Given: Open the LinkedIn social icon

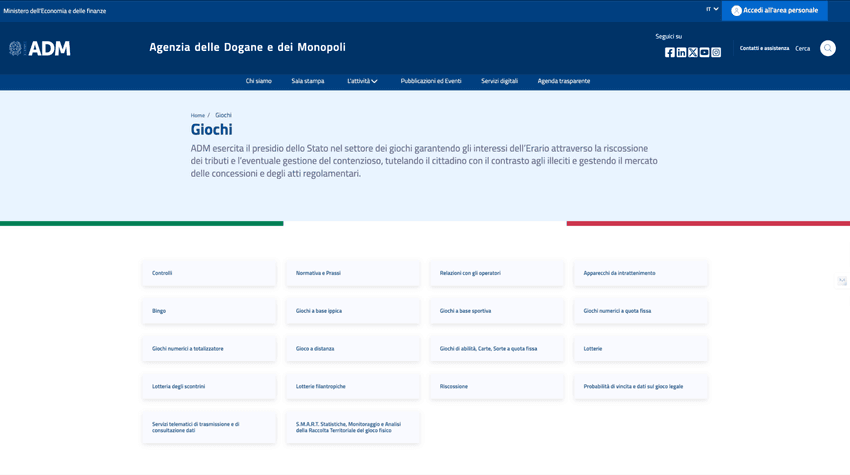Looking at the screenshot, I should tap(681, 52).
